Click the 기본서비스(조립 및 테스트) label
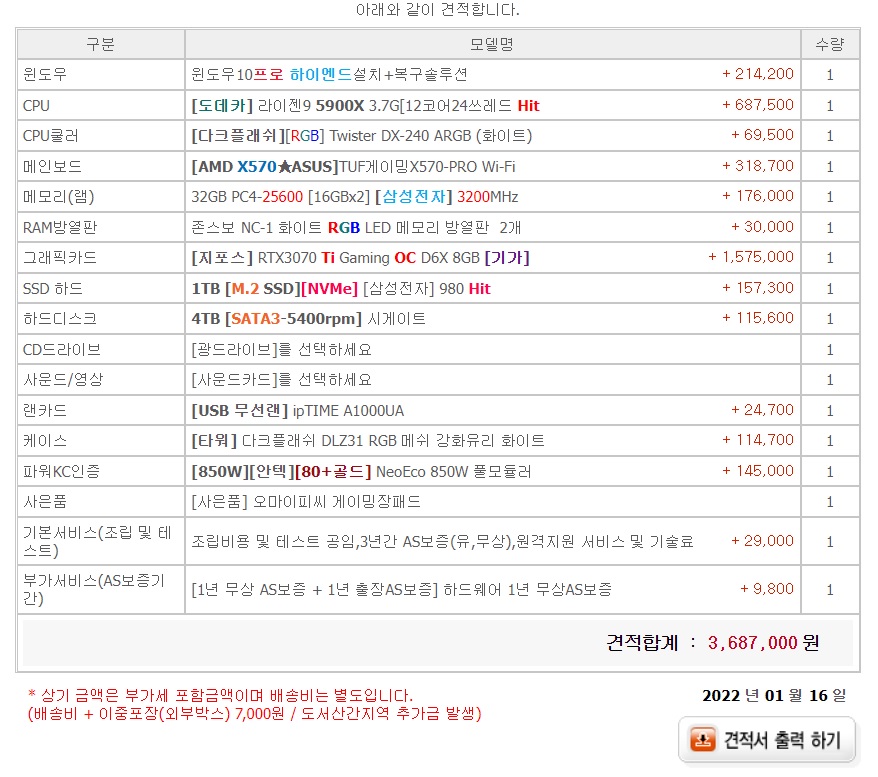Image resolution: width=878 pixels, height=777 pixels. pyautogui.click(x=97, y=541)
